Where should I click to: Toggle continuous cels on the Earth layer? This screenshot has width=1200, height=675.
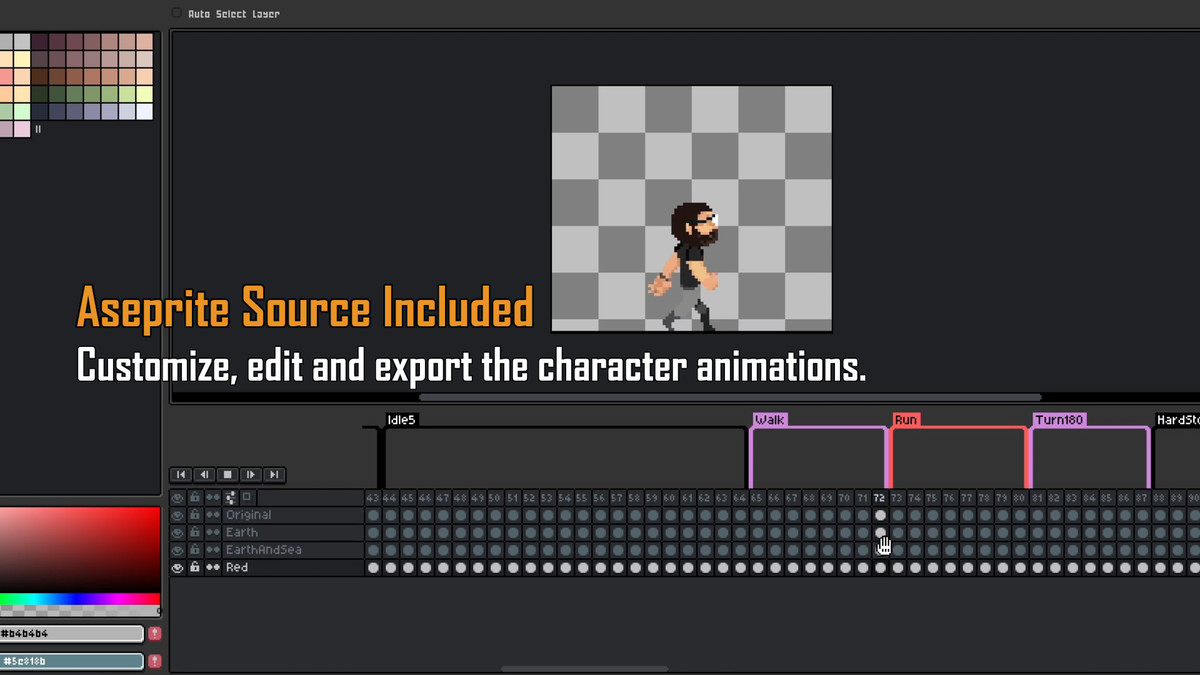pyautogui.click(x=212, y=532)
